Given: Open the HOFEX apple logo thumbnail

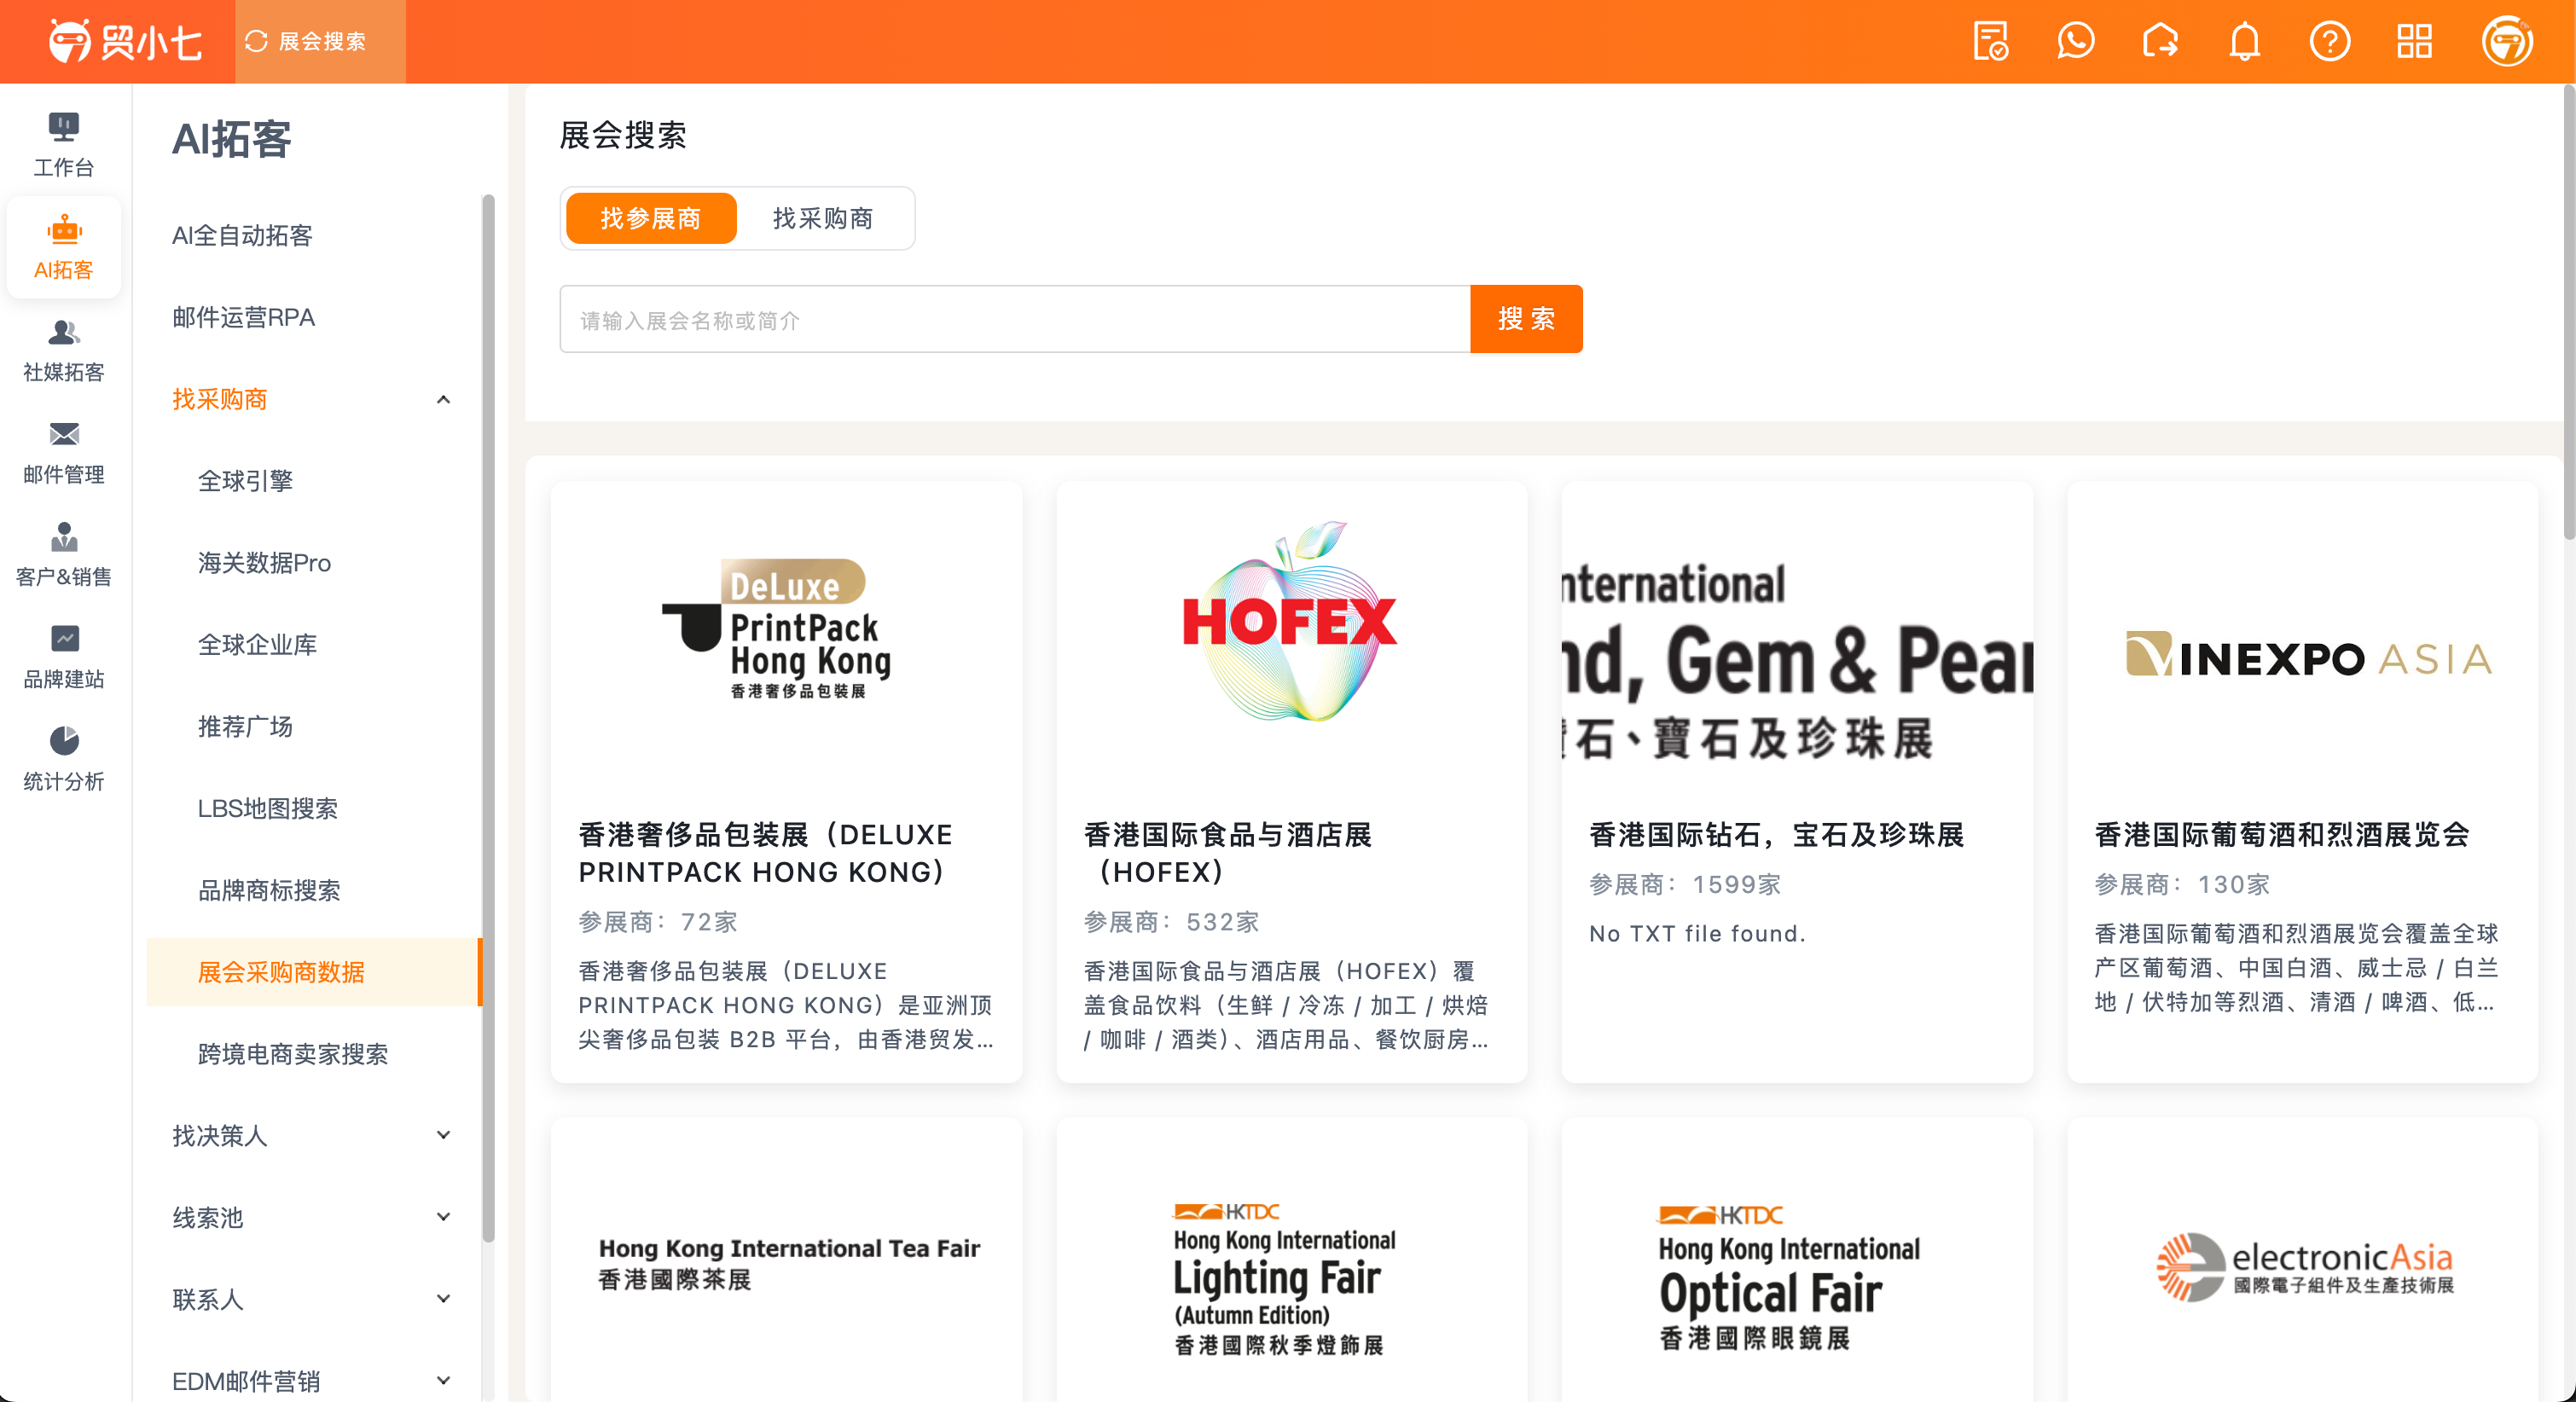Looking at the screenshot, I should (x=1290, y=622).
